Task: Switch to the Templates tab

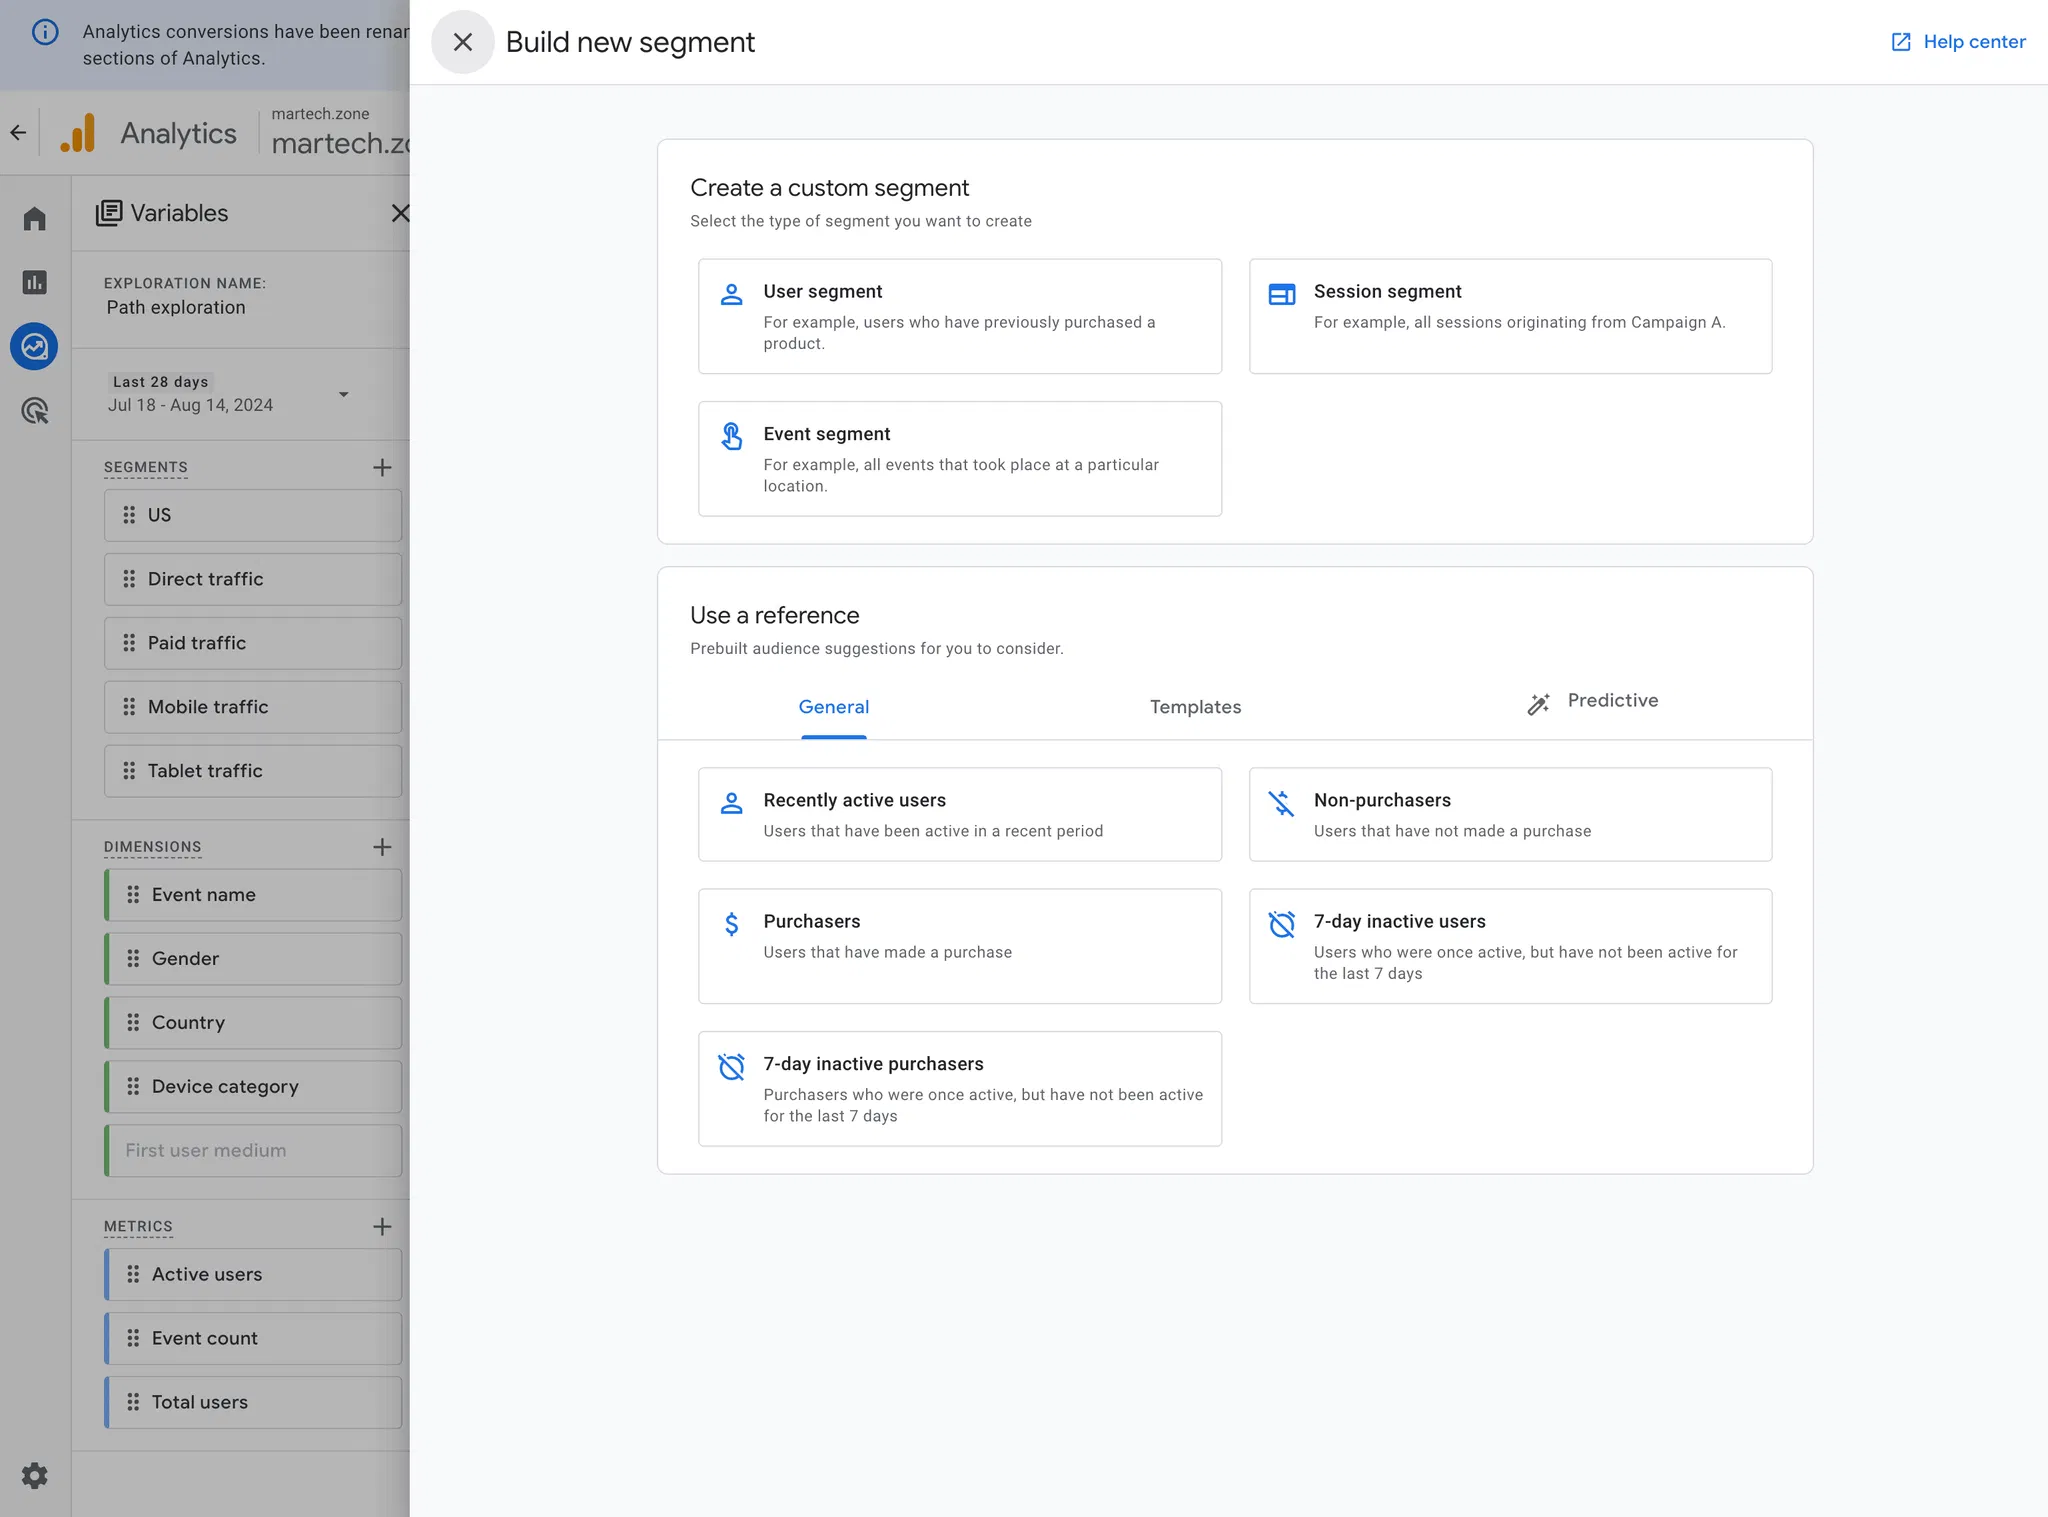Action: coord(1195,707)
